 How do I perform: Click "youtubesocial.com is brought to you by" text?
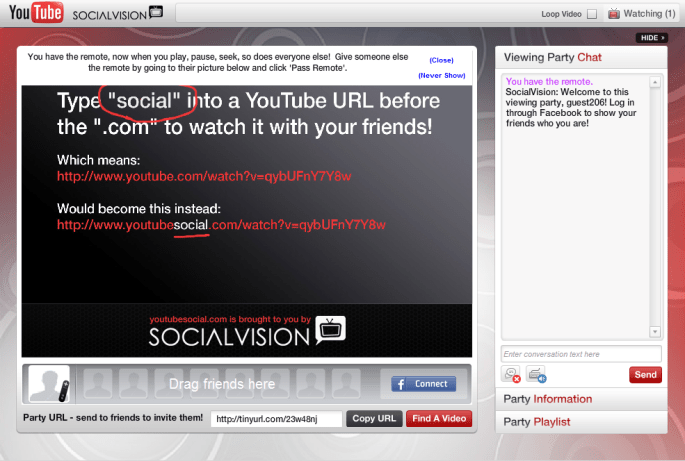point(230,319)
